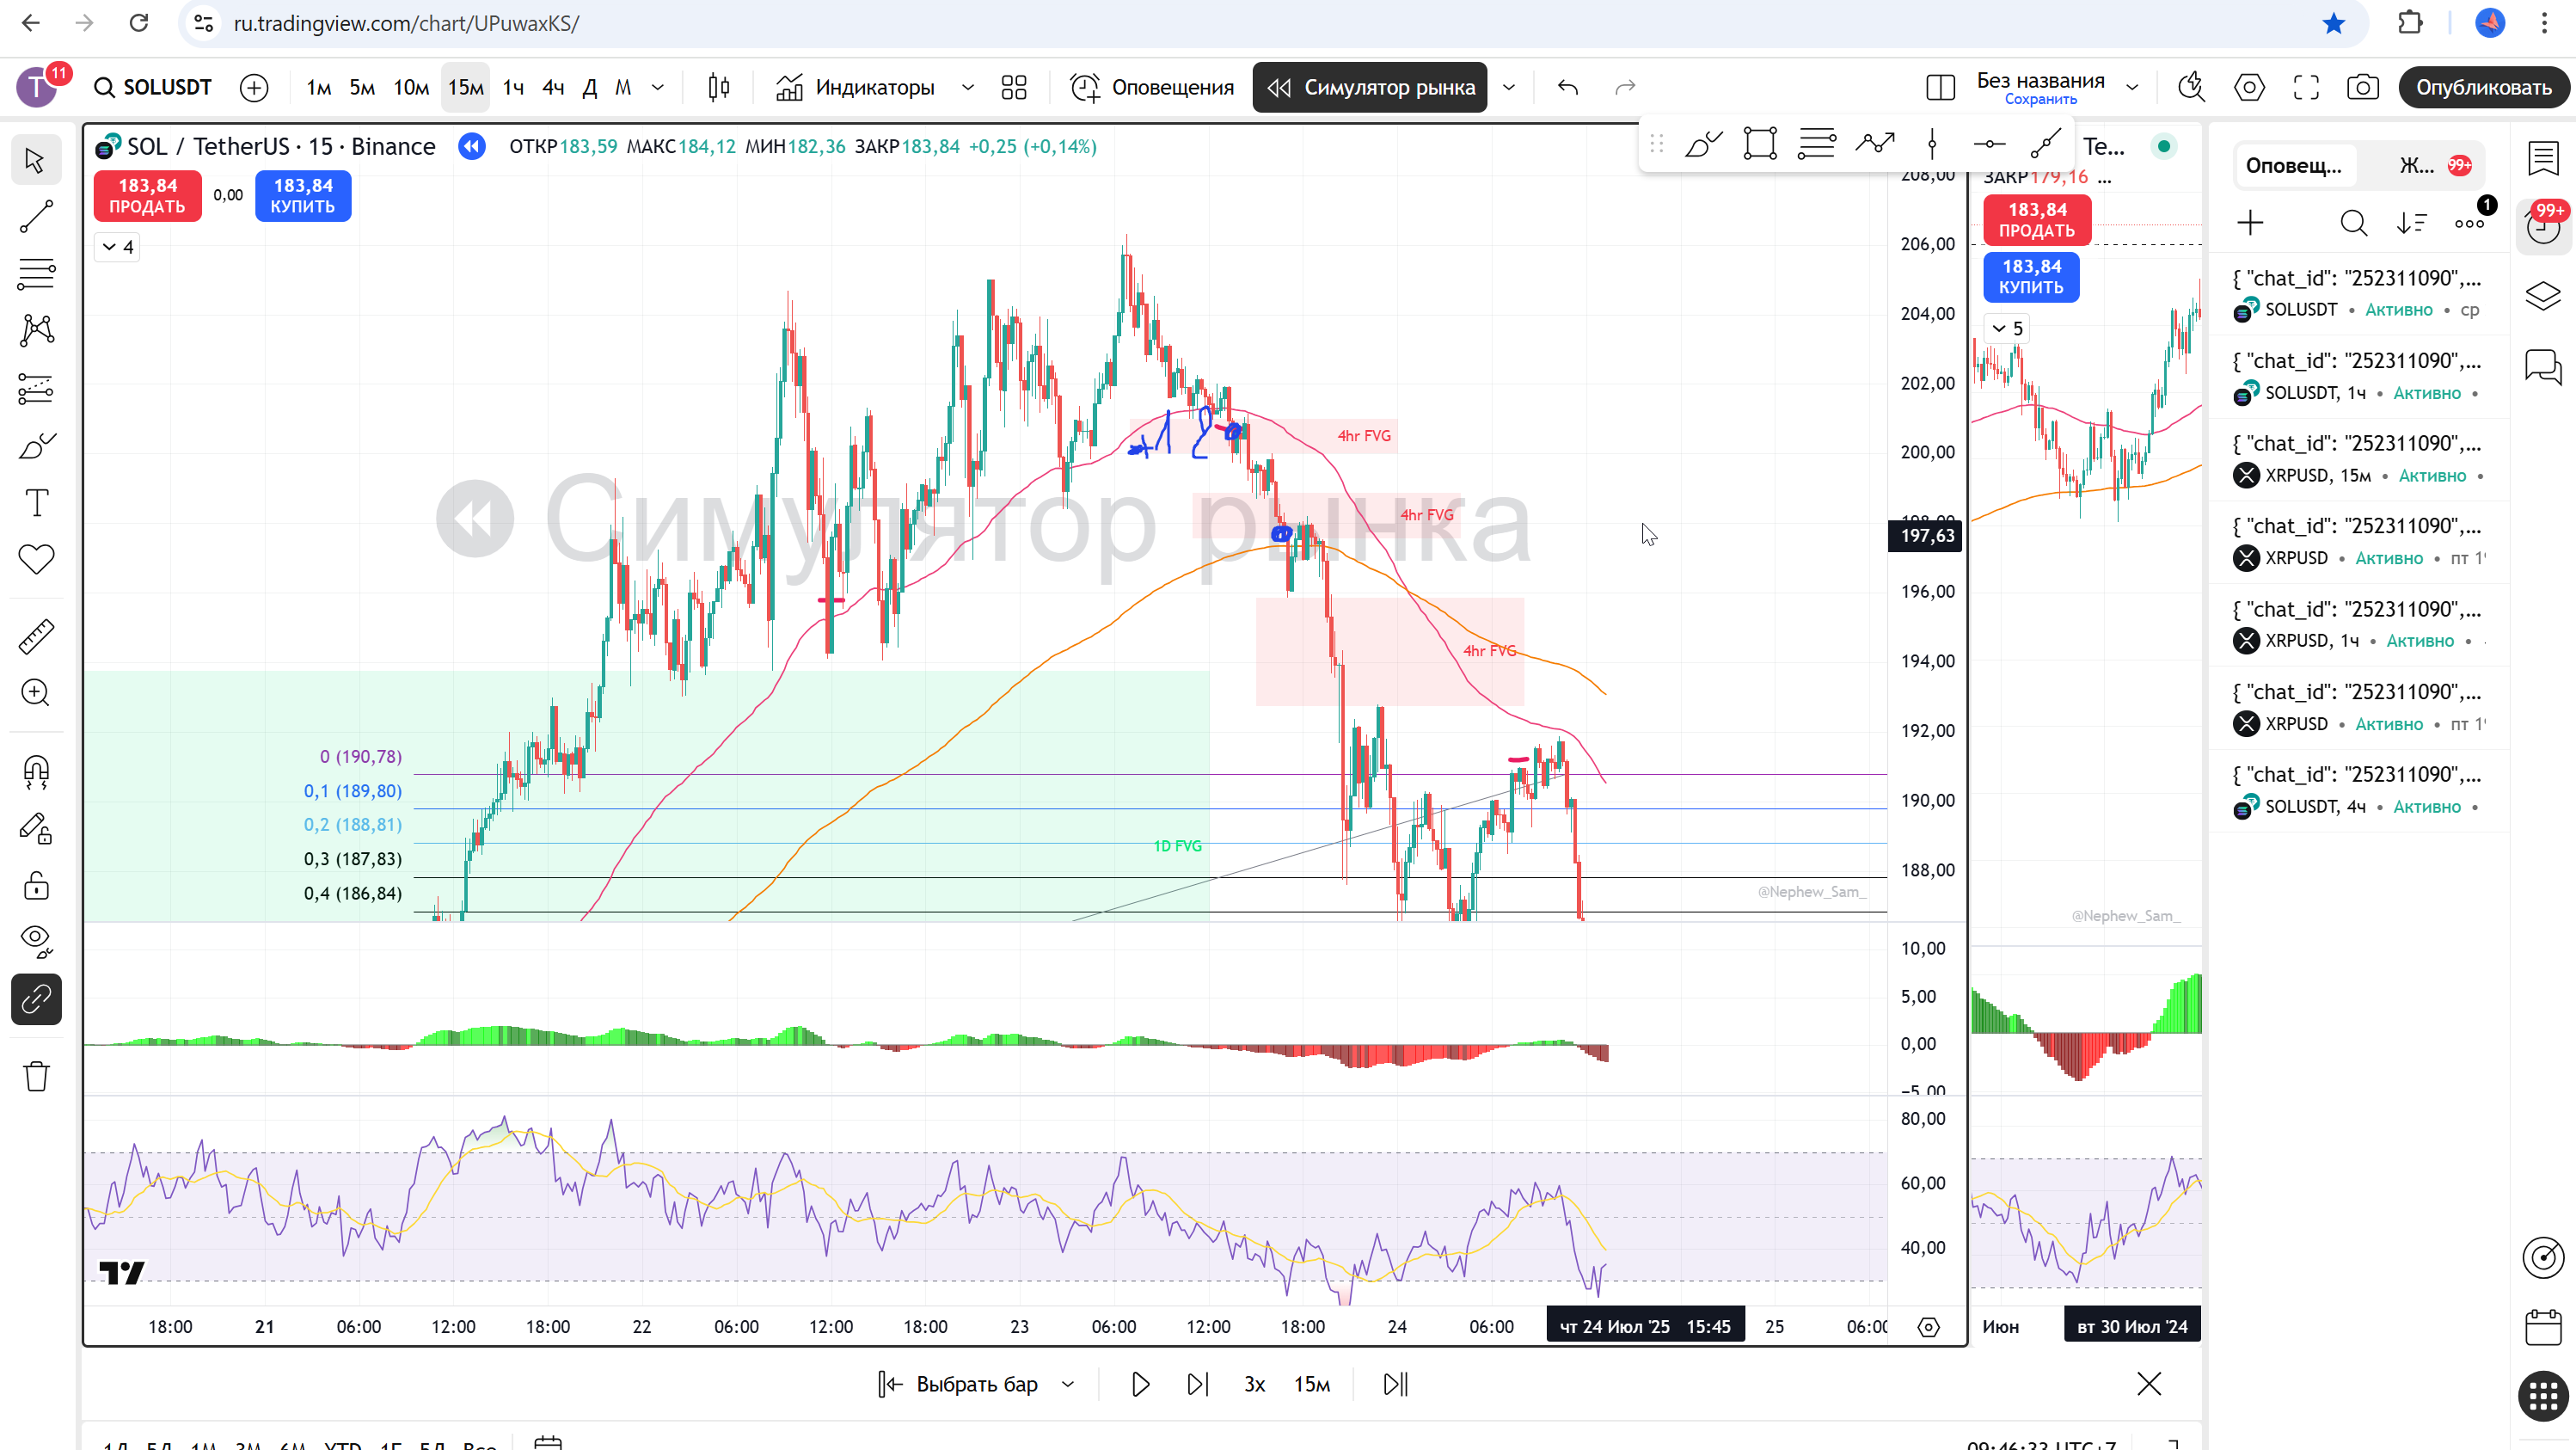Viewport: 2576px width, 1450px height.
Task: Open symbol search SOLUSDT
Action: tap(153, 87)
